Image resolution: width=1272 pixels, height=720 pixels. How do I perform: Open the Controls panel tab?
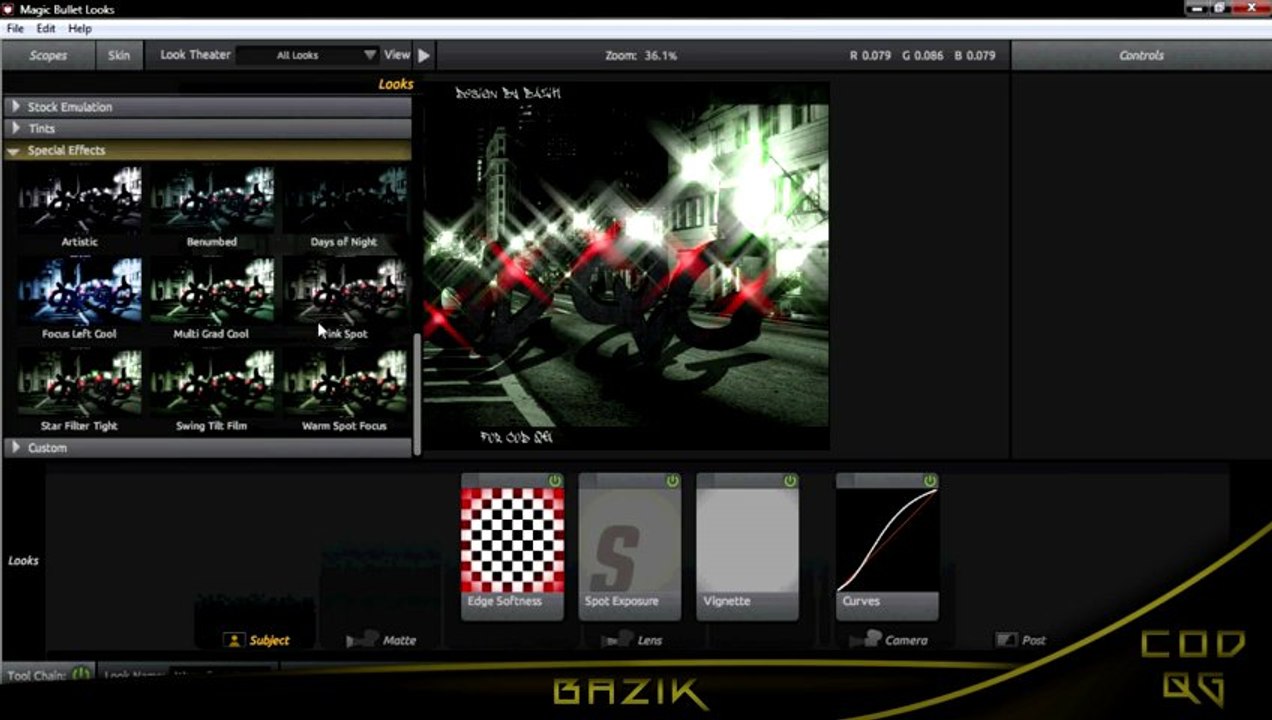[x=1141, y=55]
